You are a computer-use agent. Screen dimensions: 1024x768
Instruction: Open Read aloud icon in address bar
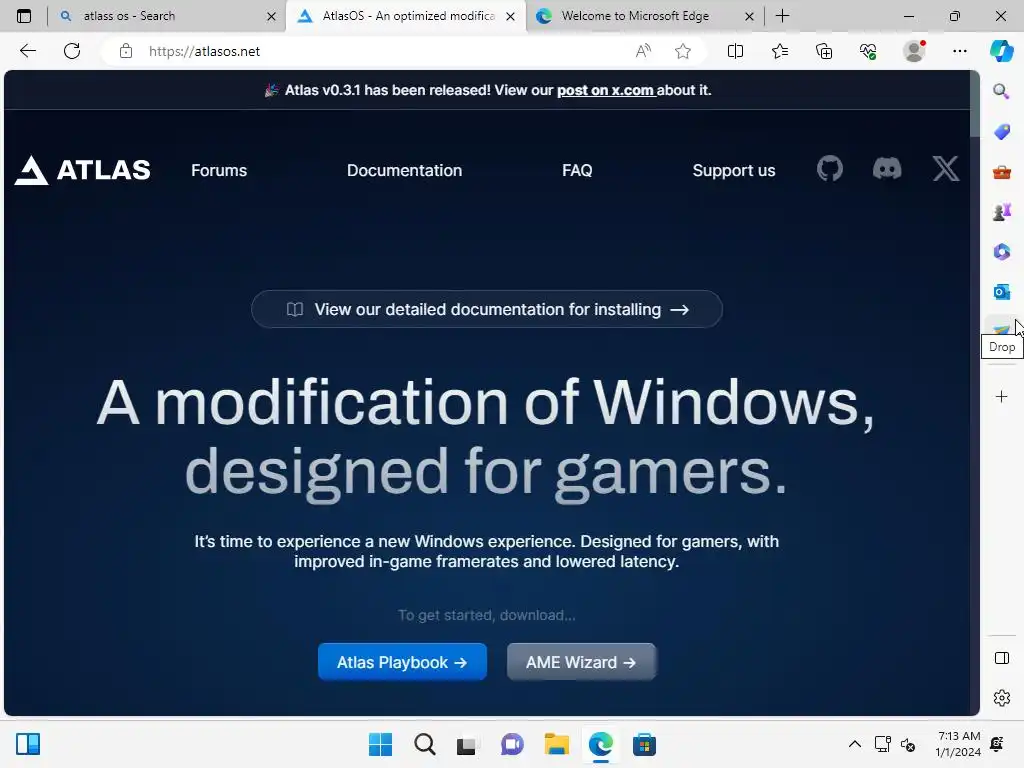click(x=643, y=51)
